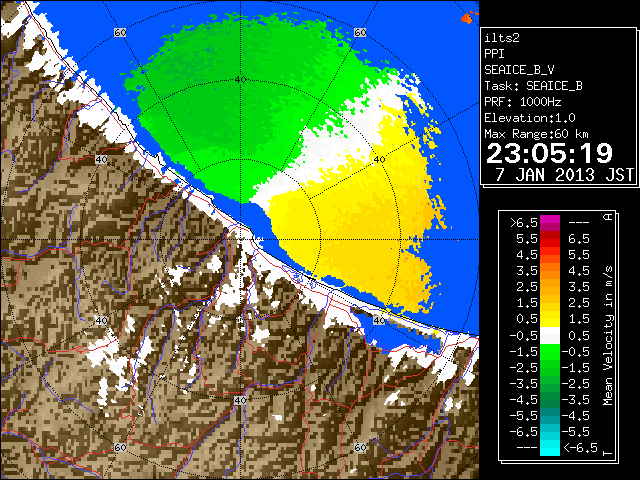Click the magenta swatch on the velocity color bar
640x480 pixels.
(x=550, y=223)
